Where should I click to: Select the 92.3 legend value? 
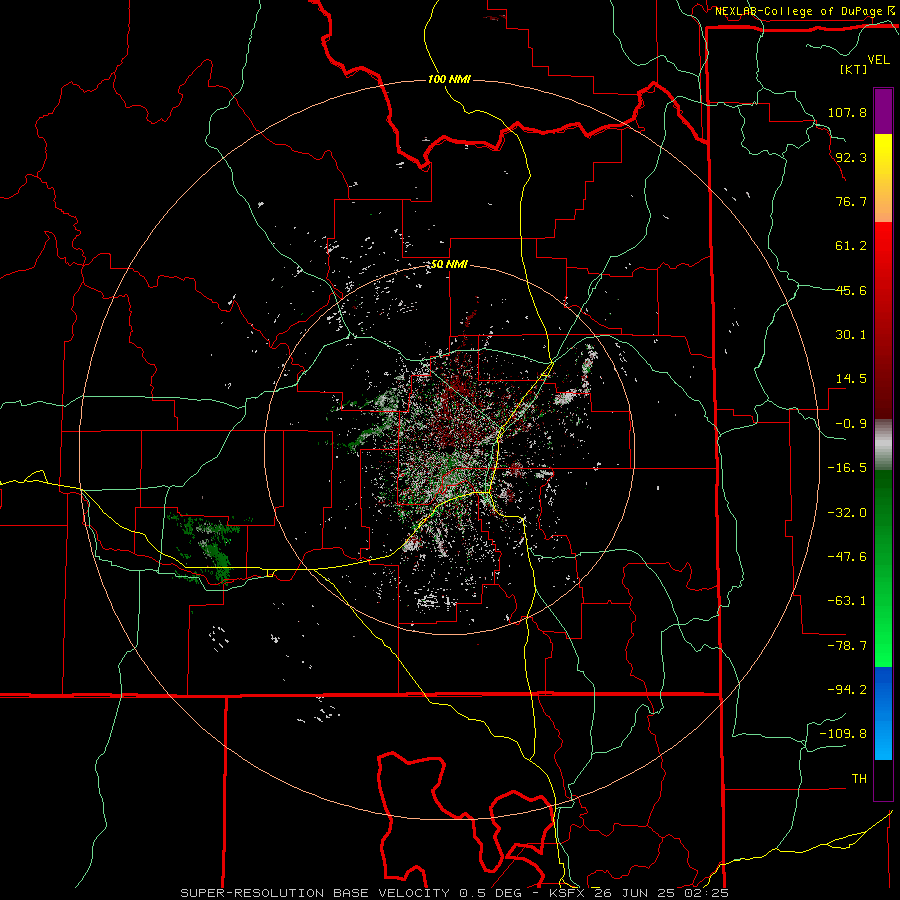pos(851,157)
